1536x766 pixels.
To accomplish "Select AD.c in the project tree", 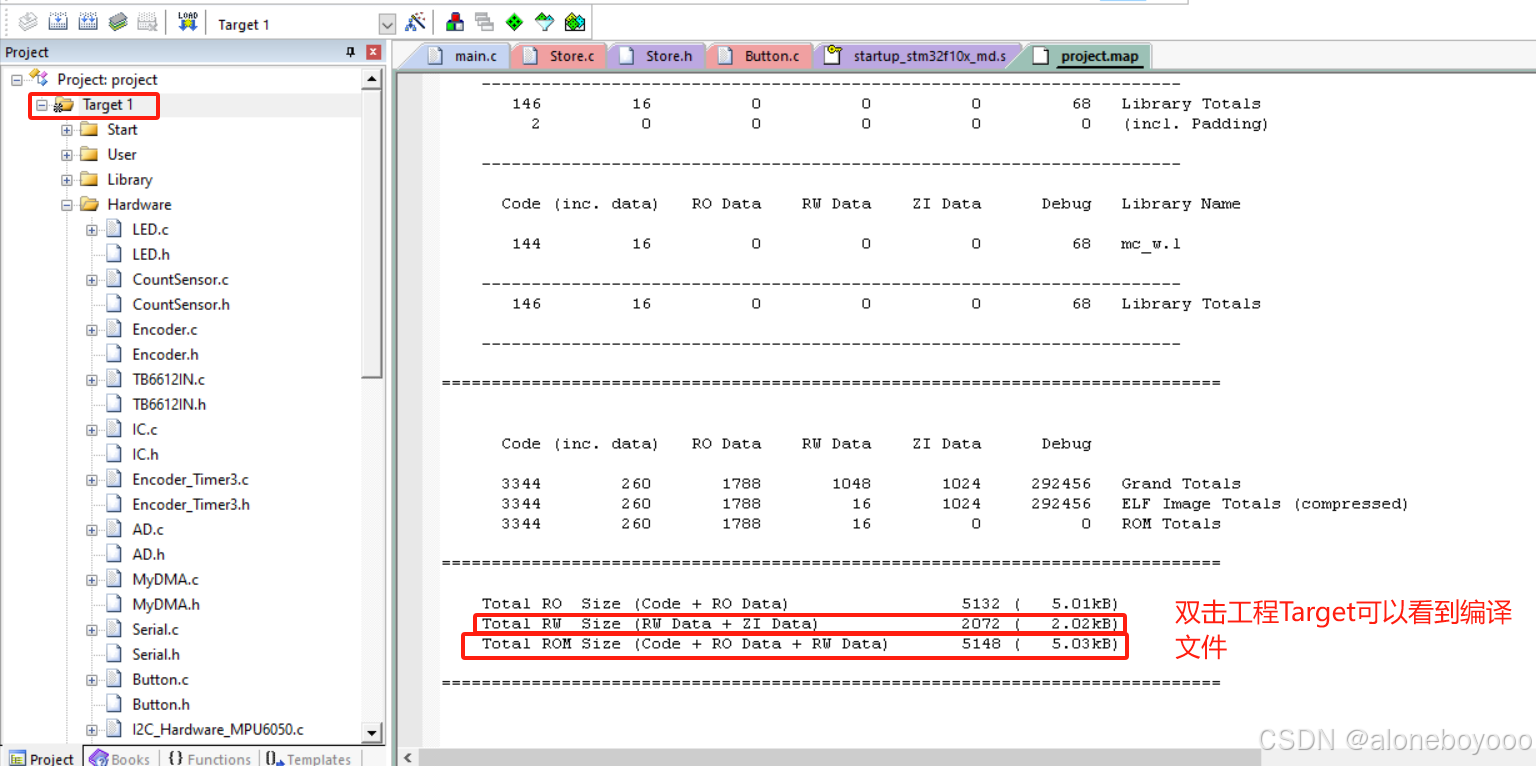I will [148, 529].
